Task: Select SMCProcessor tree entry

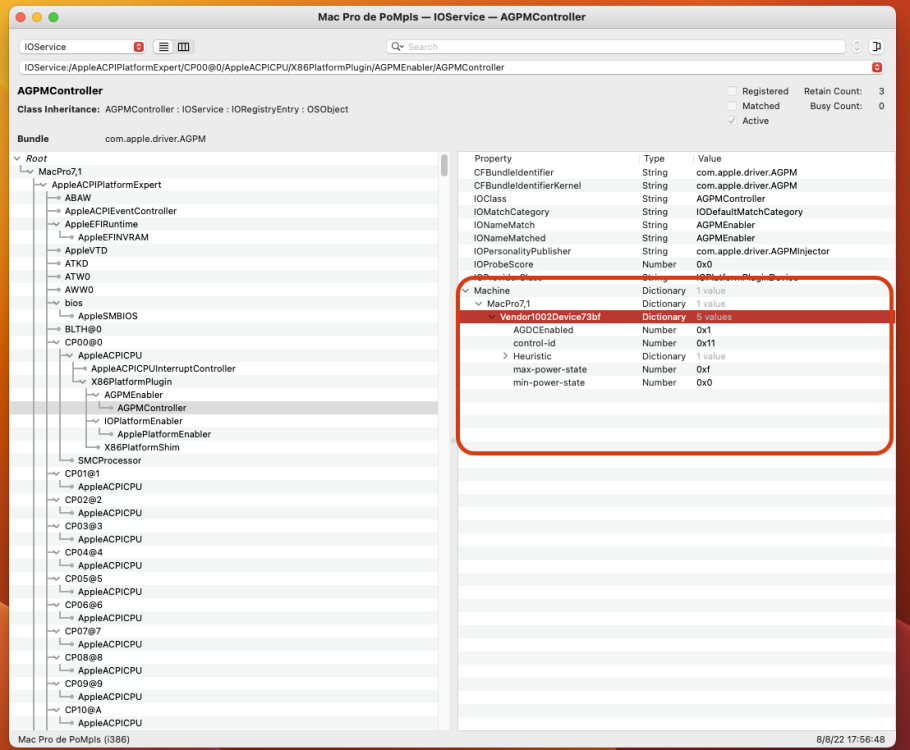Action: tap(110, 460)
